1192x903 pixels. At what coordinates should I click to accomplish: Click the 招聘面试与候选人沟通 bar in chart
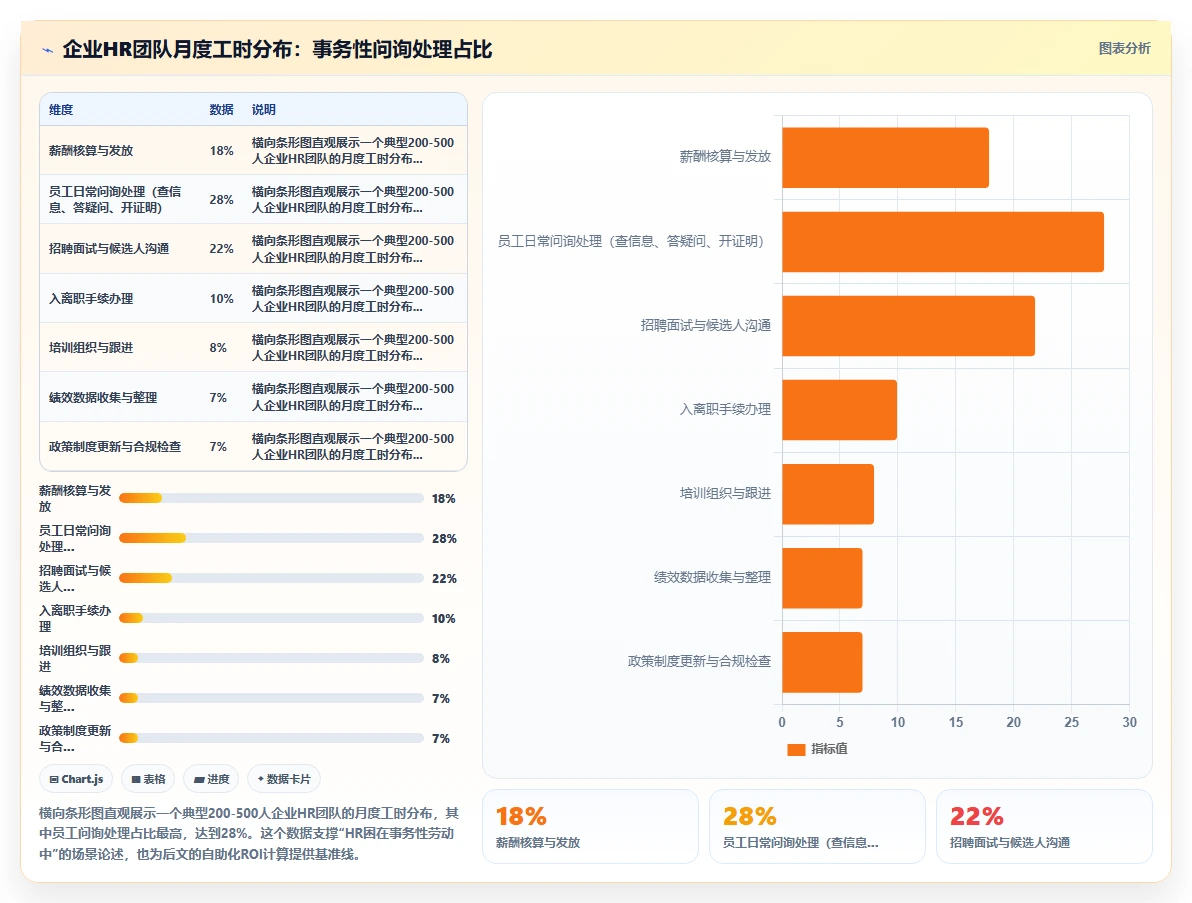(x=908, y=326)
